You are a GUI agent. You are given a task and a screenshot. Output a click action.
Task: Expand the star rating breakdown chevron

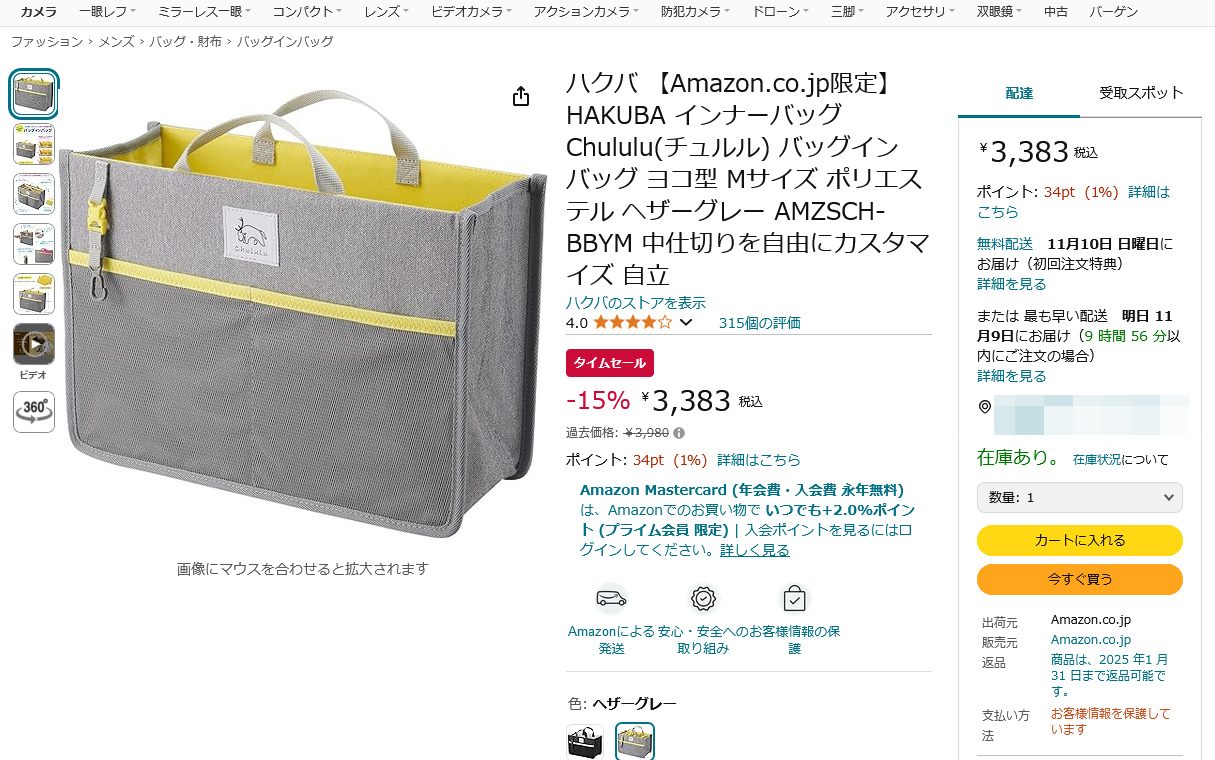[686, 322]
